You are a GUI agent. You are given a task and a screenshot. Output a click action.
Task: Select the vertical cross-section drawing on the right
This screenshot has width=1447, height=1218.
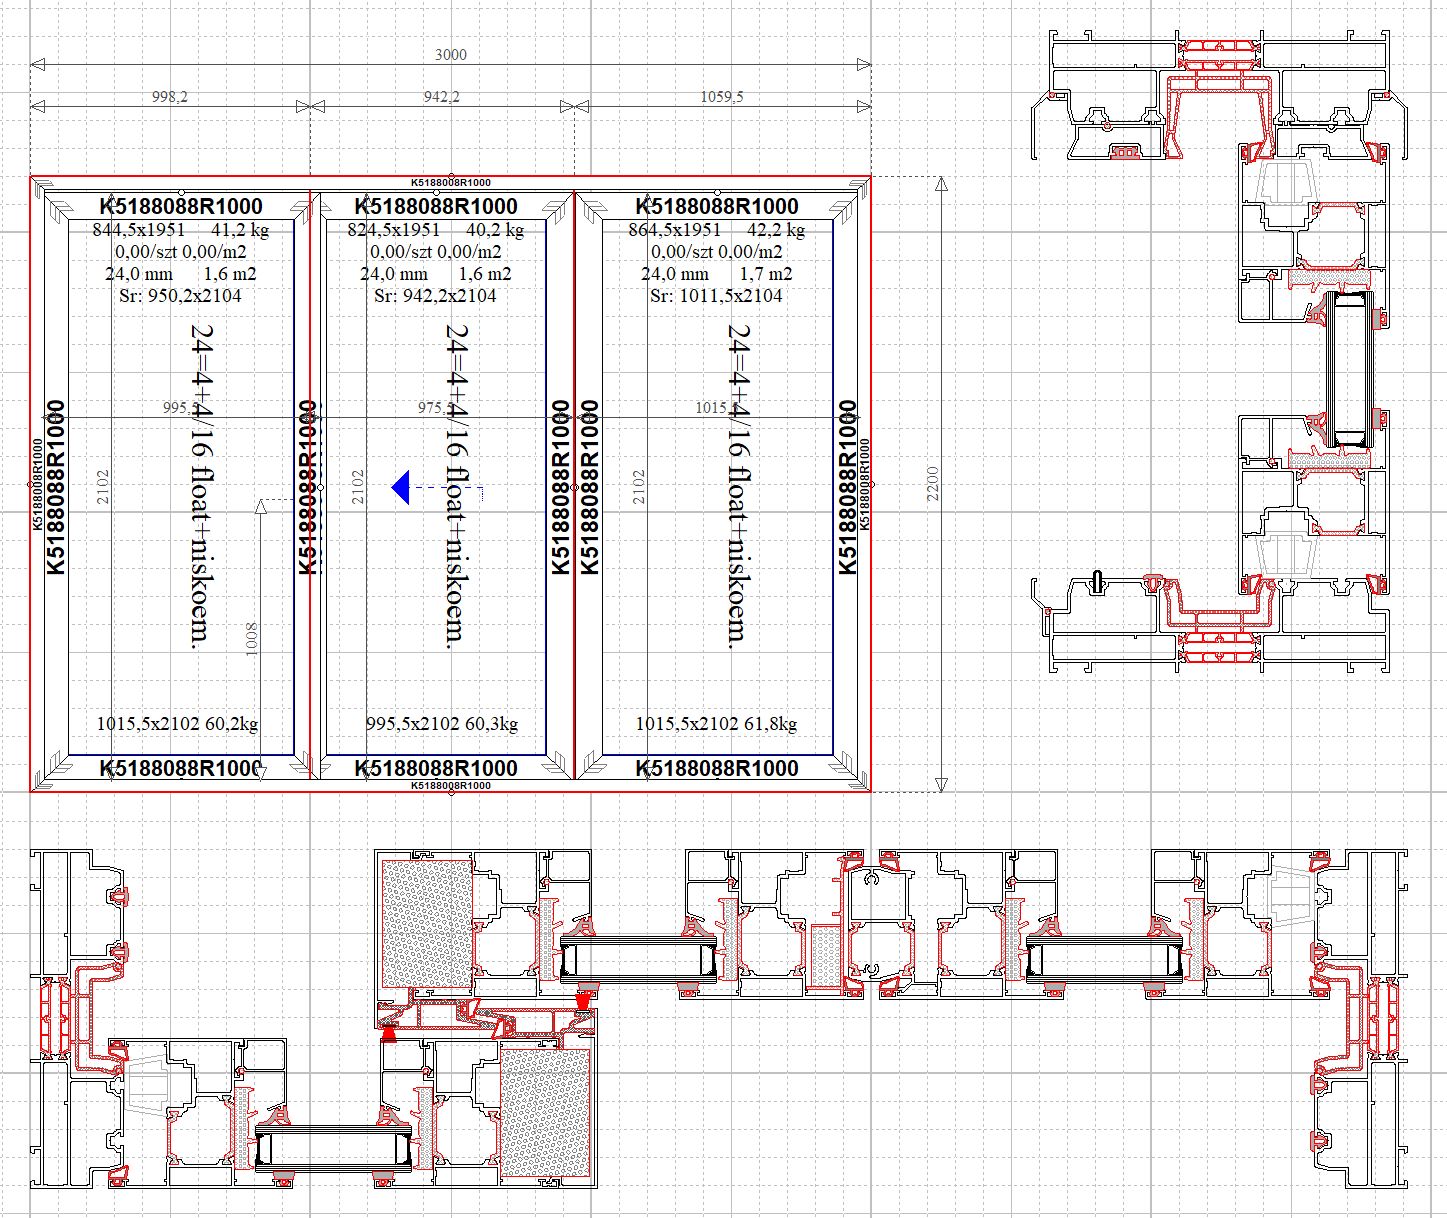tap(1218, 350)
